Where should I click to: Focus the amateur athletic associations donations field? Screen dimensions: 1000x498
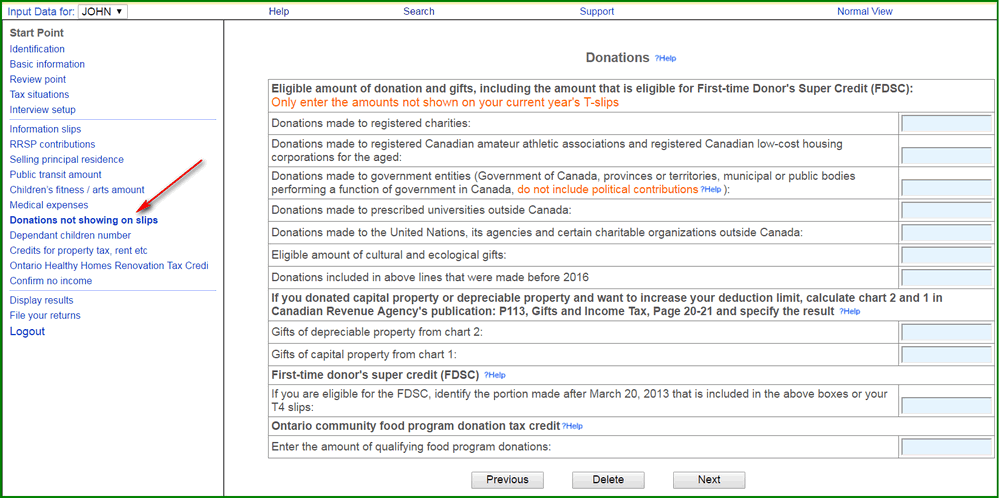coord(946,156)
